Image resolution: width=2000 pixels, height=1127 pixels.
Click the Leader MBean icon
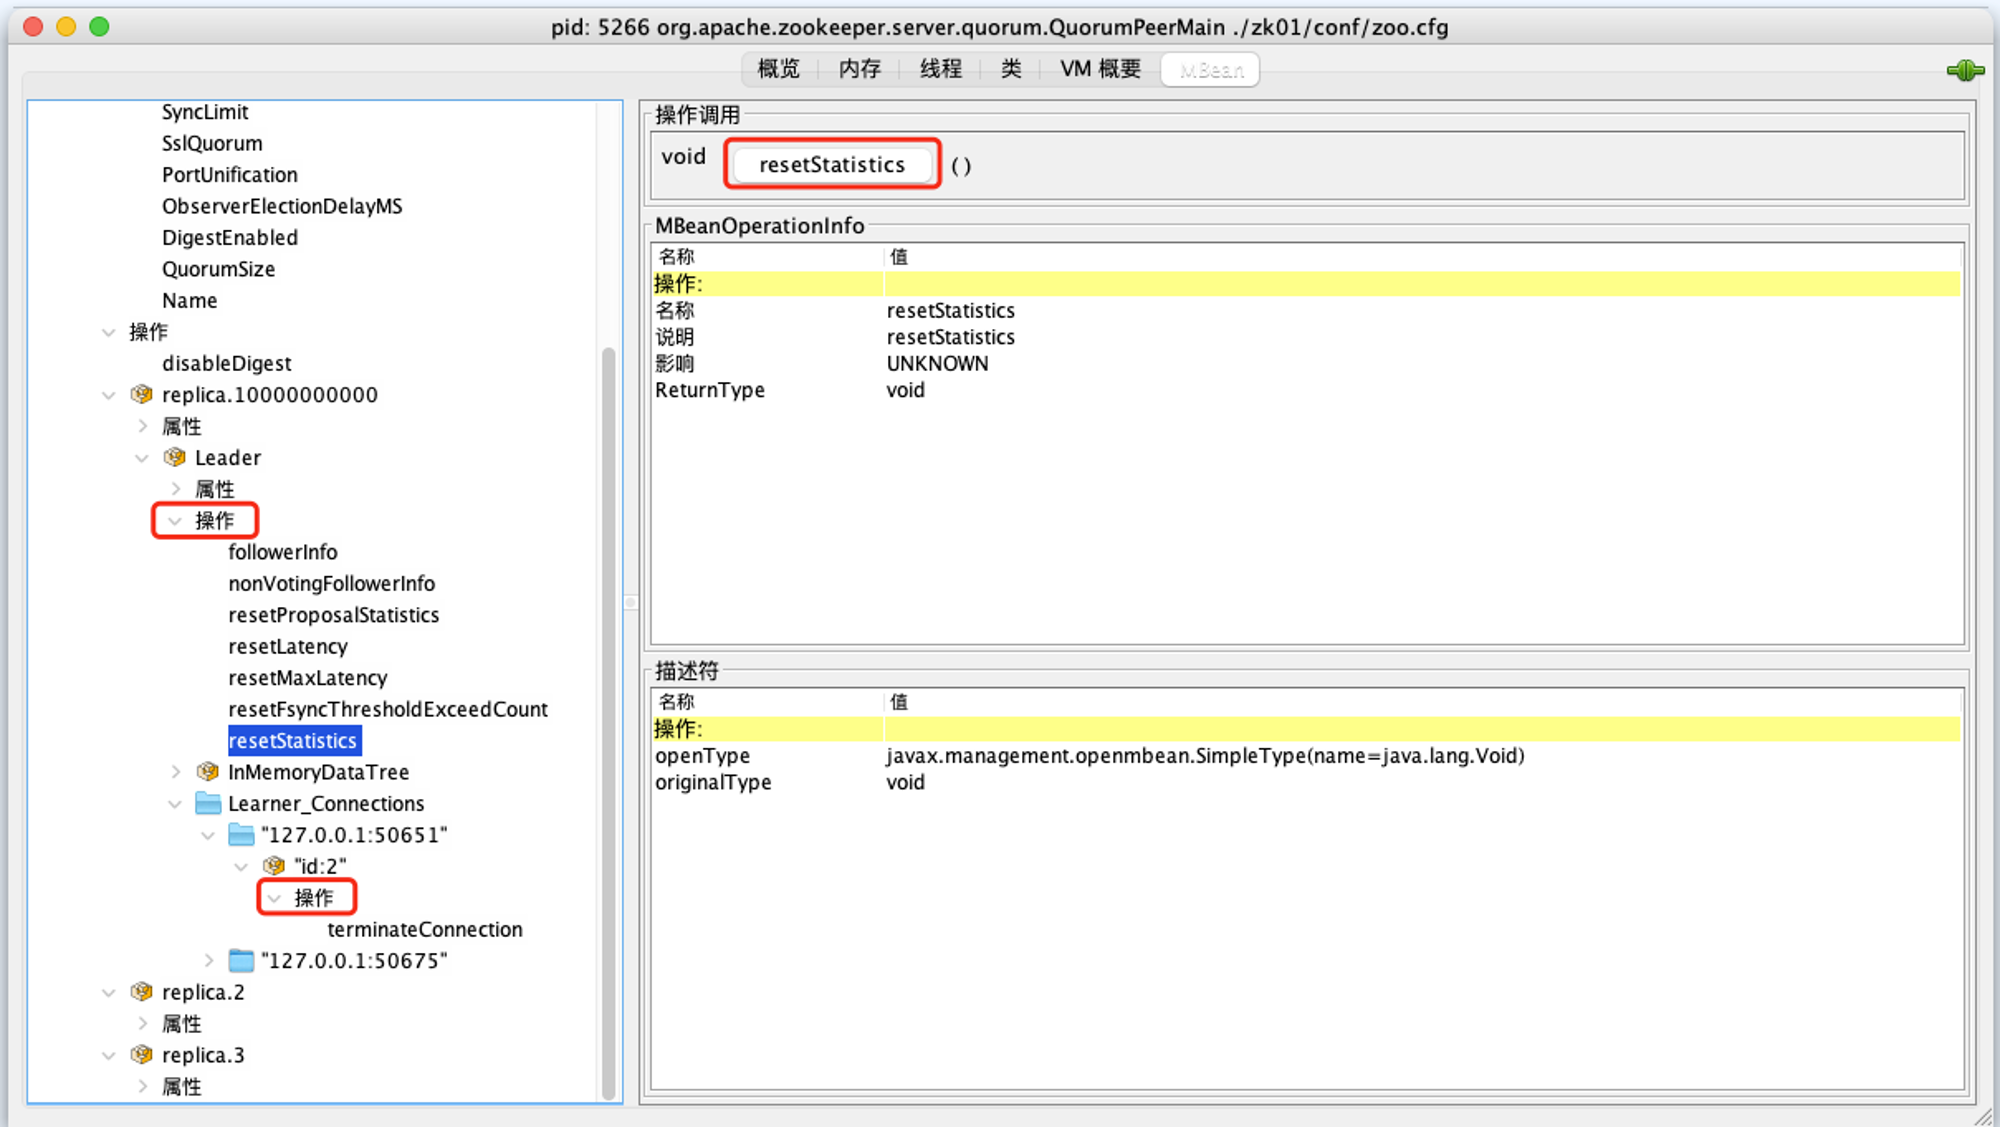coord(175,457)
